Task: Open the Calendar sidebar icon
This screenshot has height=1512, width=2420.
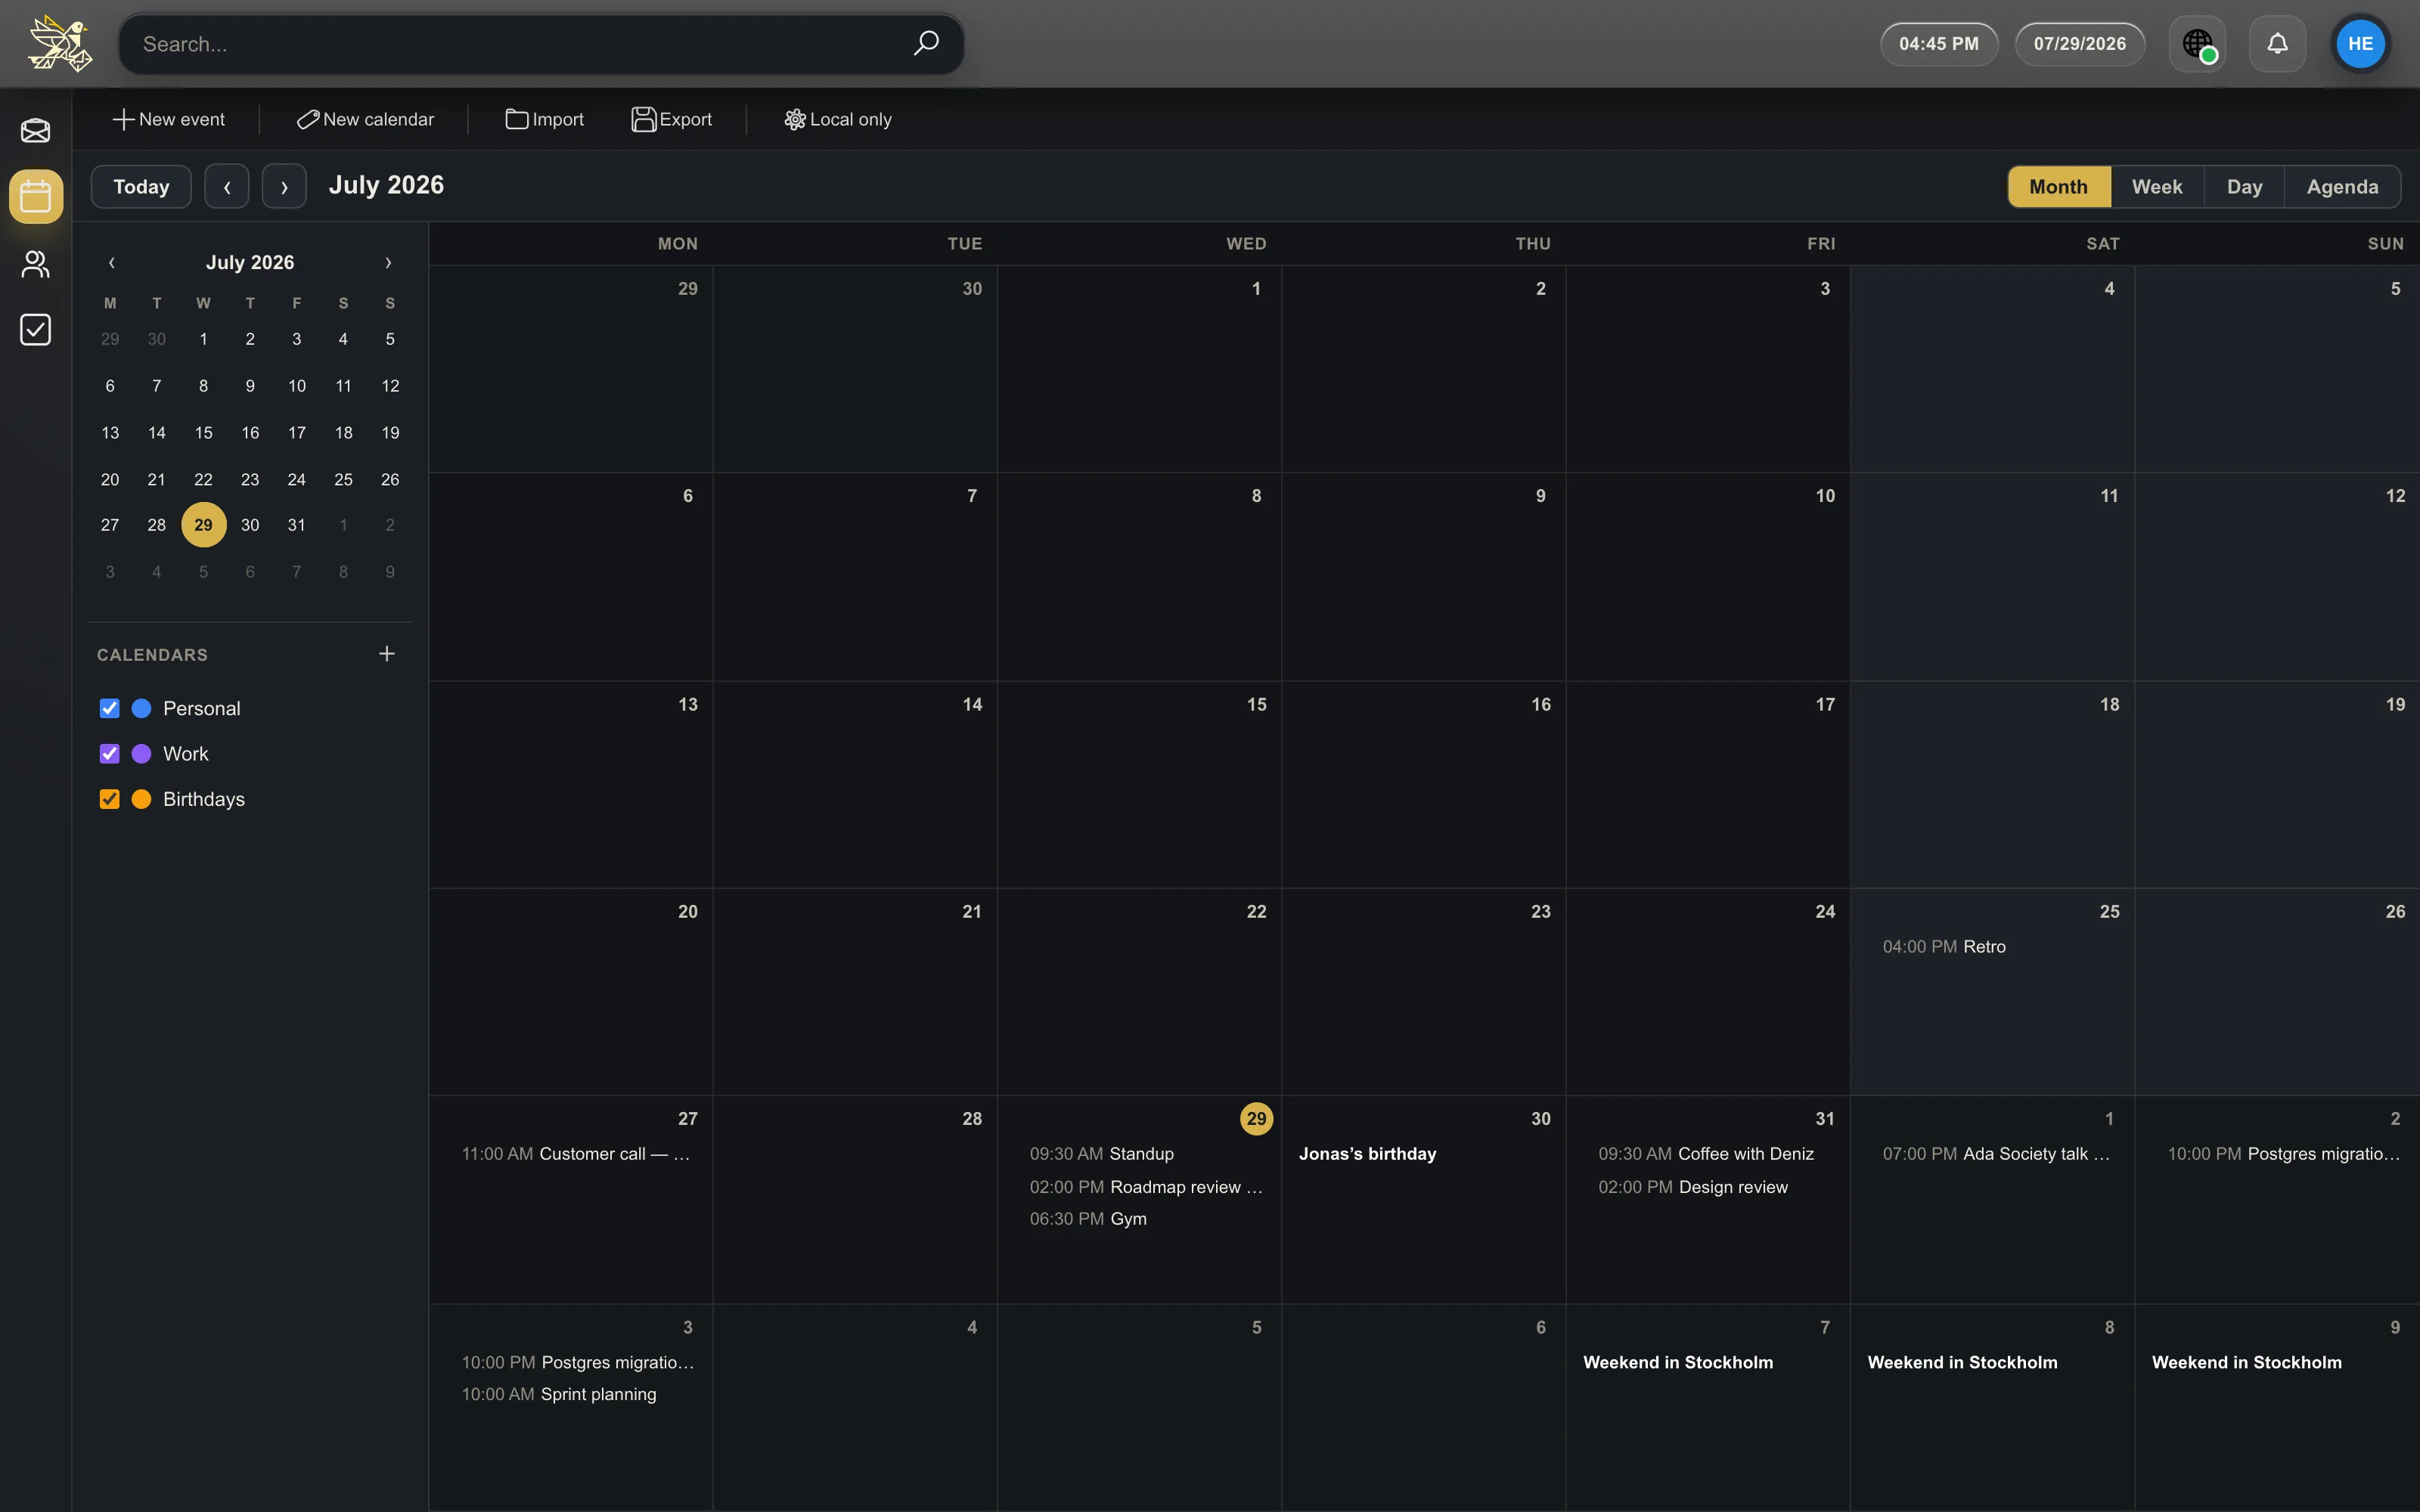Action: tap(36, 196)
